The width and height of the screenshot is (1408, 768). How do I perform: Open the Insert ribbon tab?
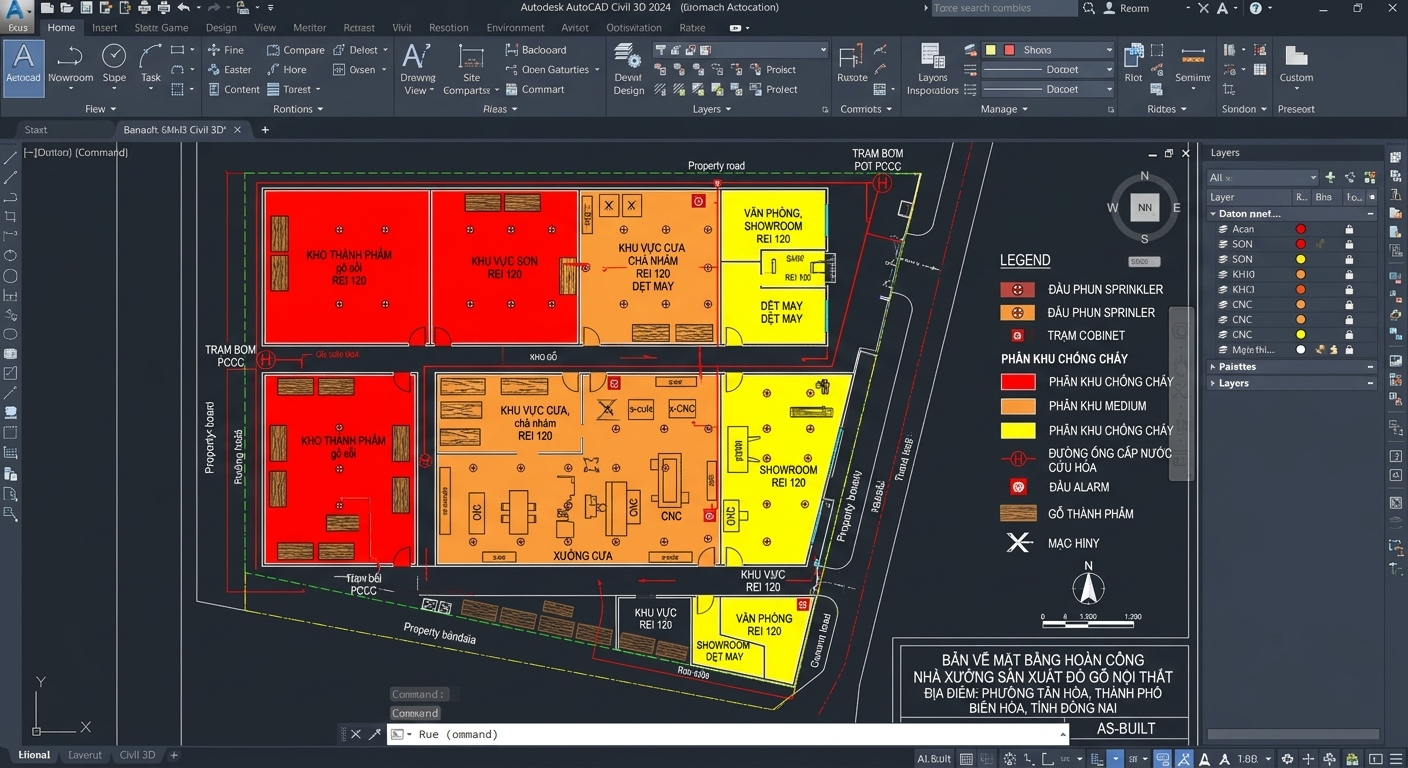click(x=105, y=28)
